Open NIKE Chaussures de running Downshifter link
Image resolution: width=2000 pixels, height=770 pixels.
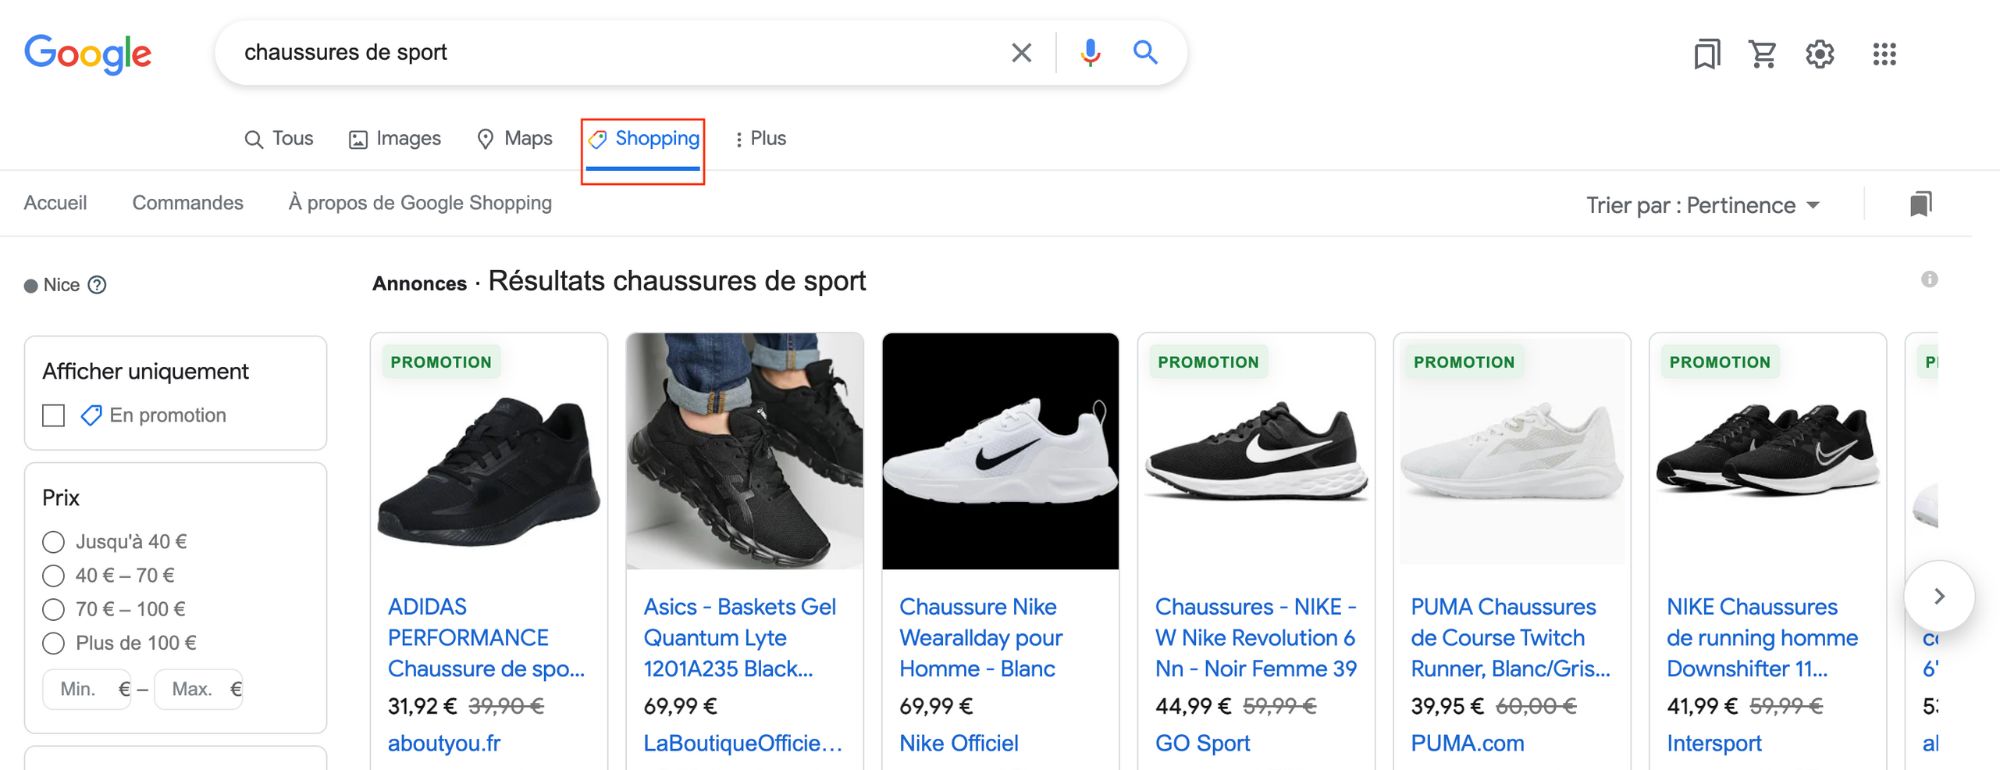tap(1762, 638)
